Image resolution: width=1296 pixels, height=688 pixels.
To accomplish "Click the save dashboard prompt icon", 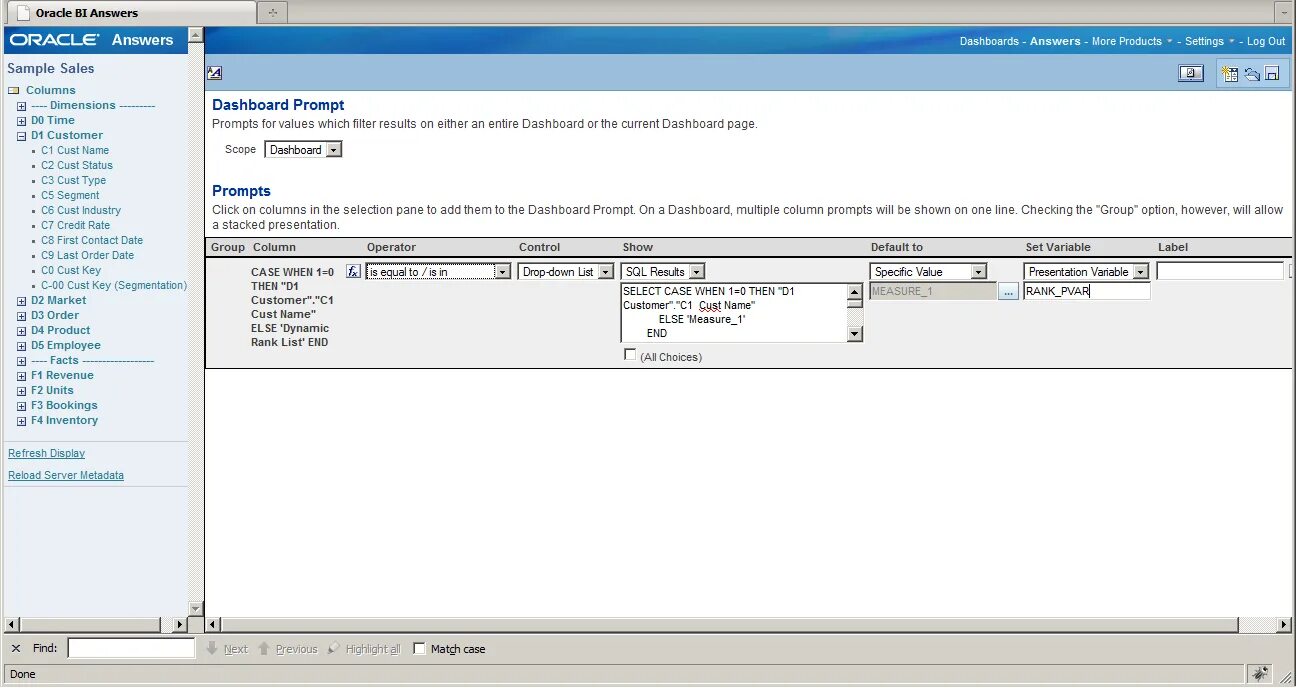I will coord(1272,73).
